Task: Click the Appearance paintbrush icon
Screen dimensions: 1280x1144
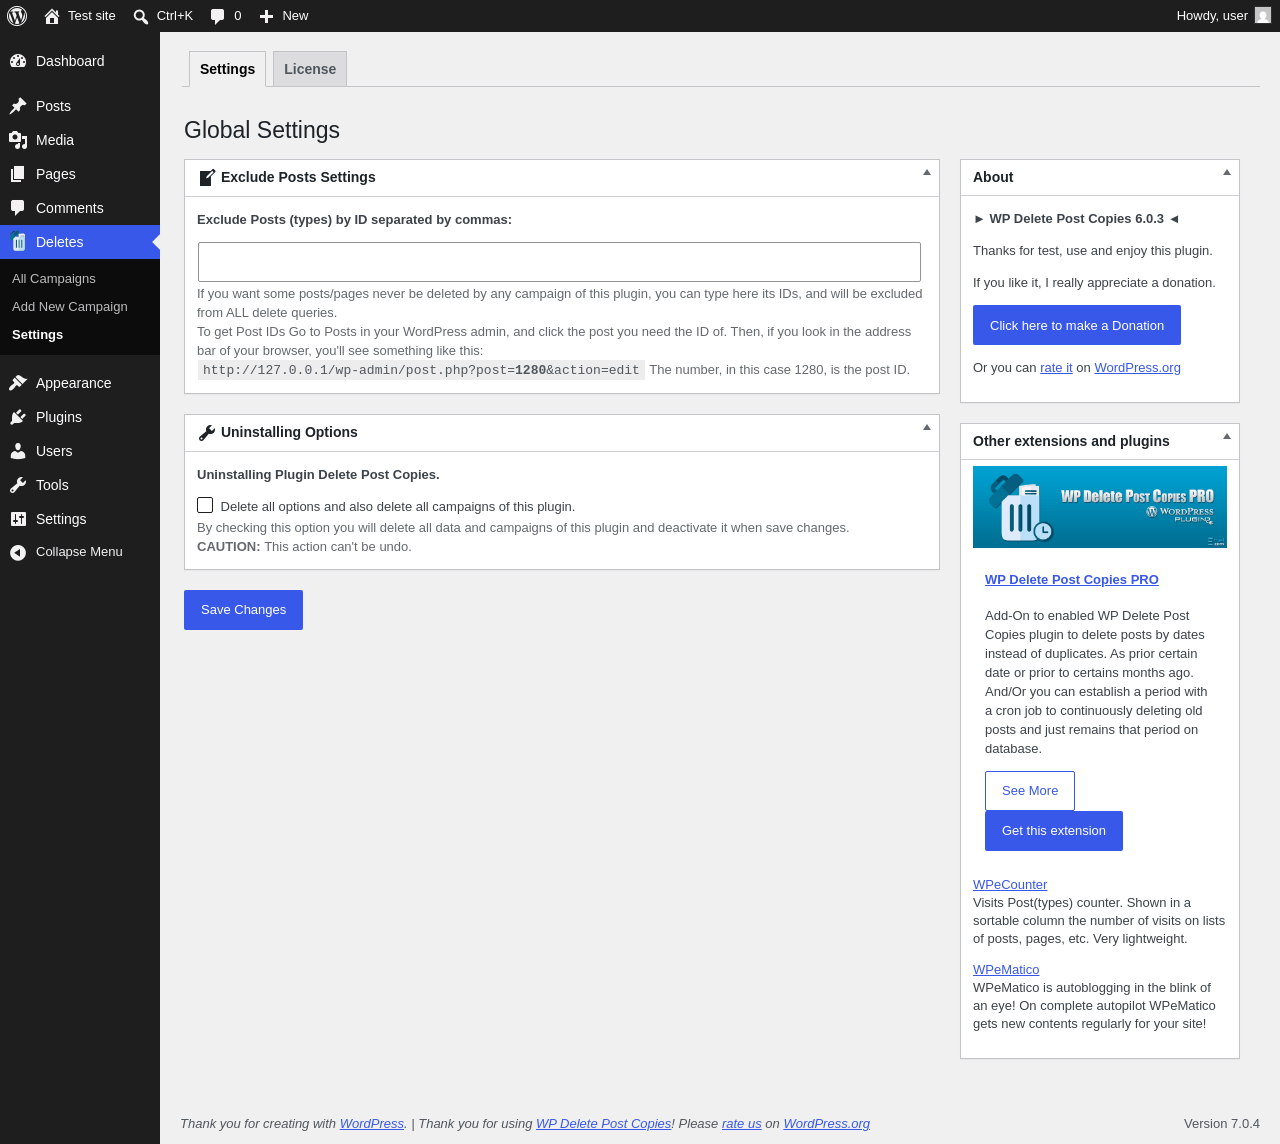Action: [18, 383]
